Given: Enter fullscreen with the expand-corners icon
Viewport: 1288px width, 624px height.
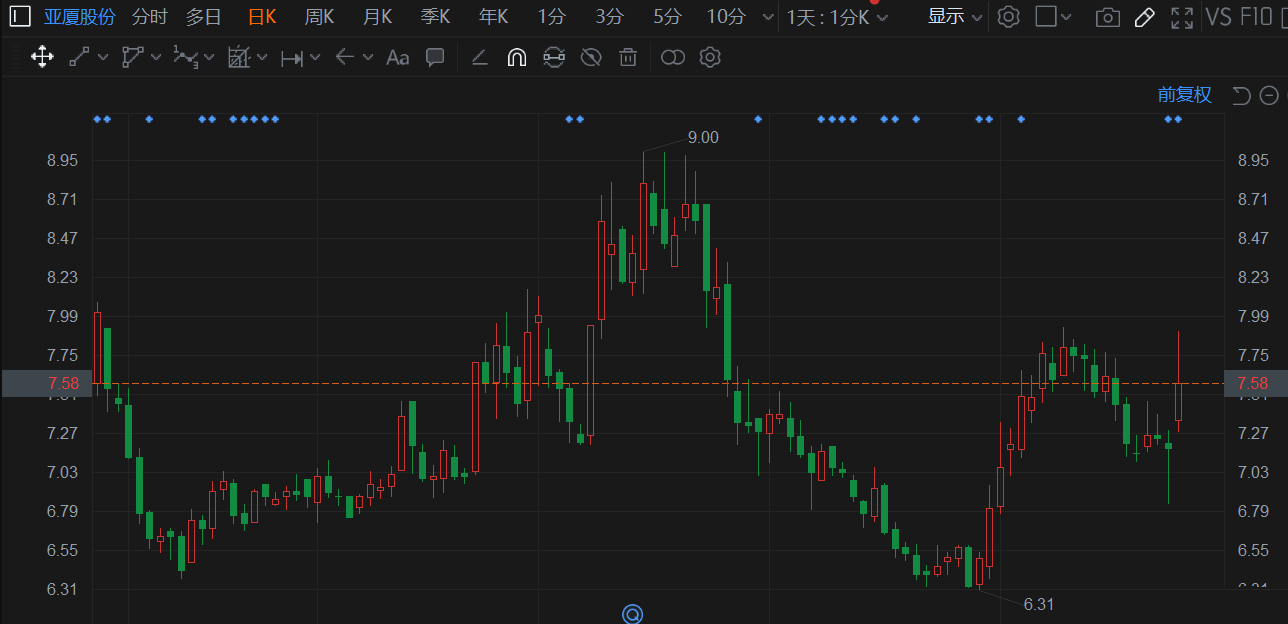Looking at the screenshot, I should pos(1182,17).
